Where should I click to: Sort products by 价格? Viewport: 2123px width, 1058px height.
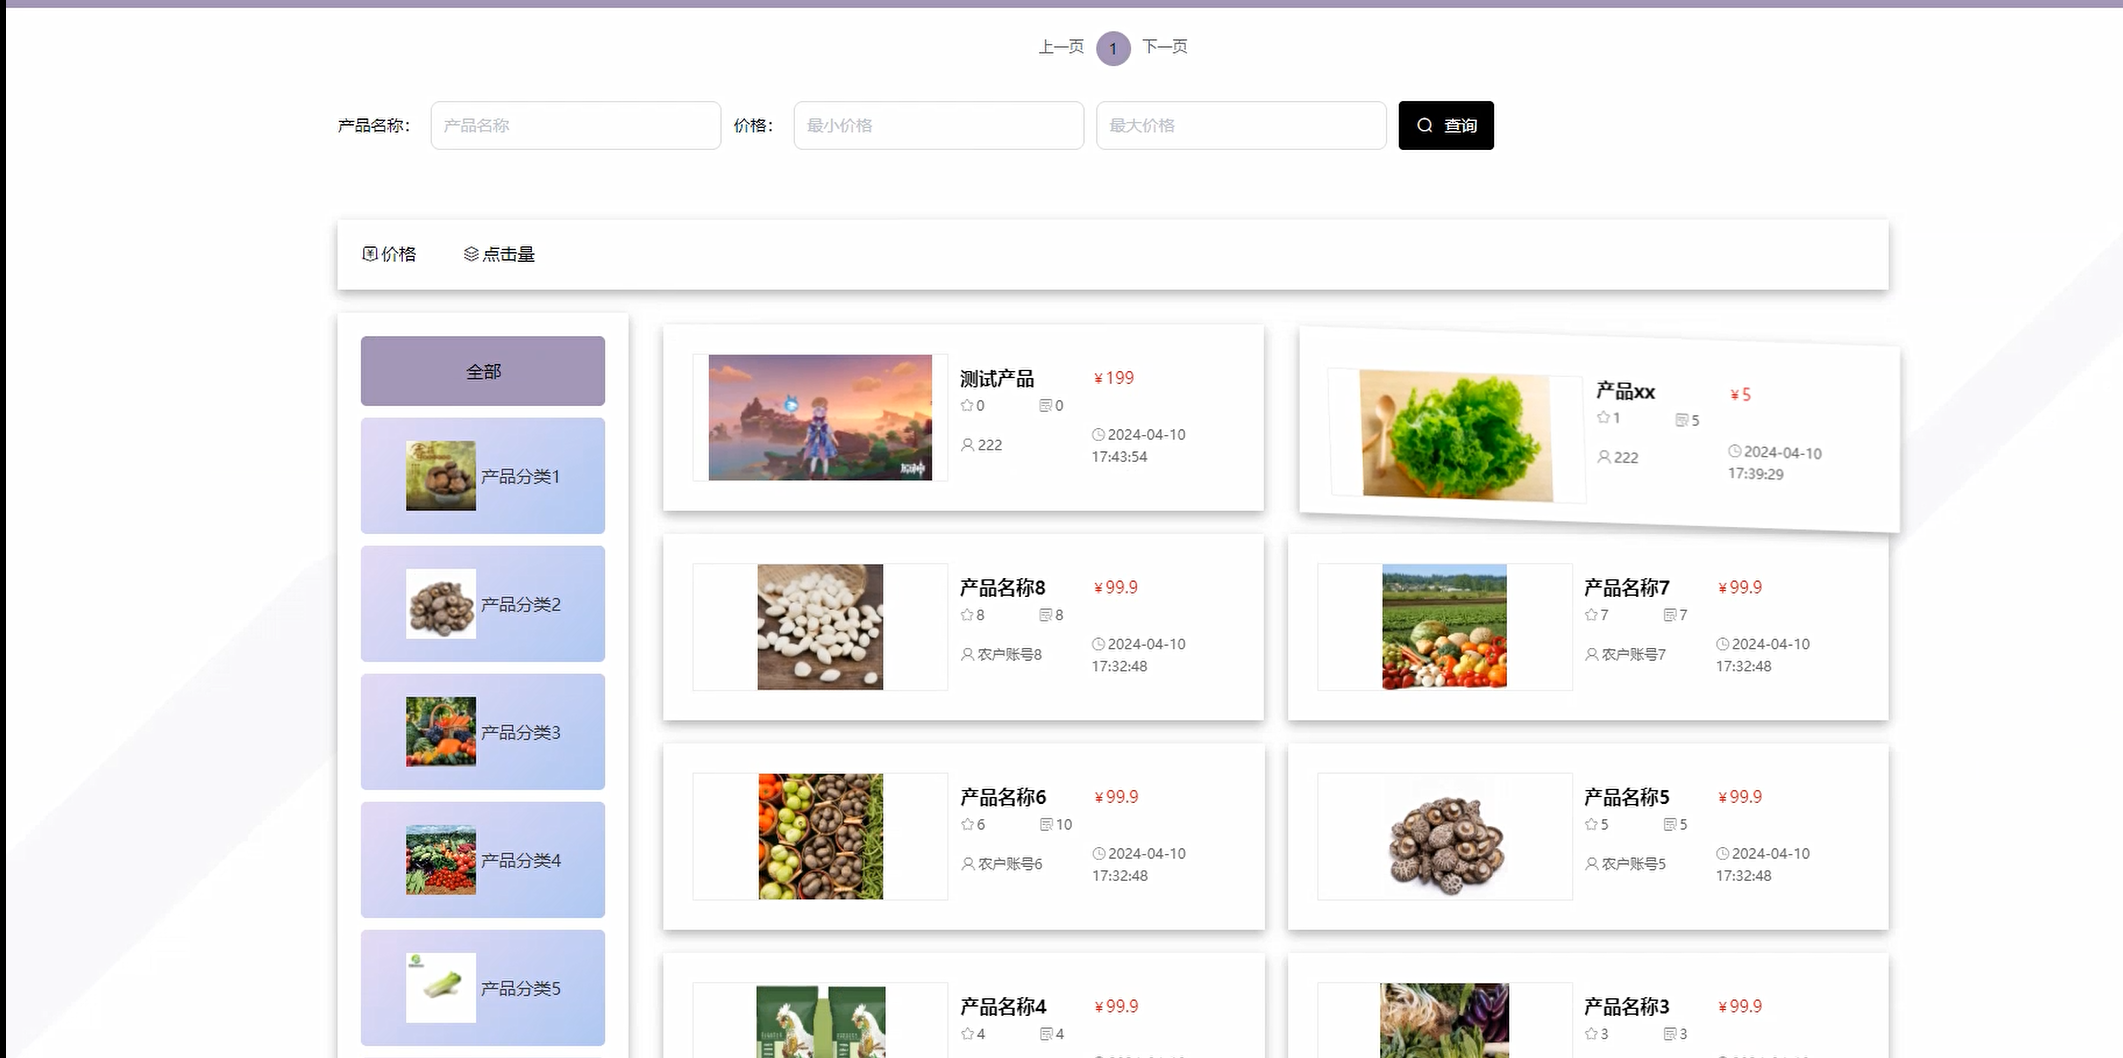point(389,254)
